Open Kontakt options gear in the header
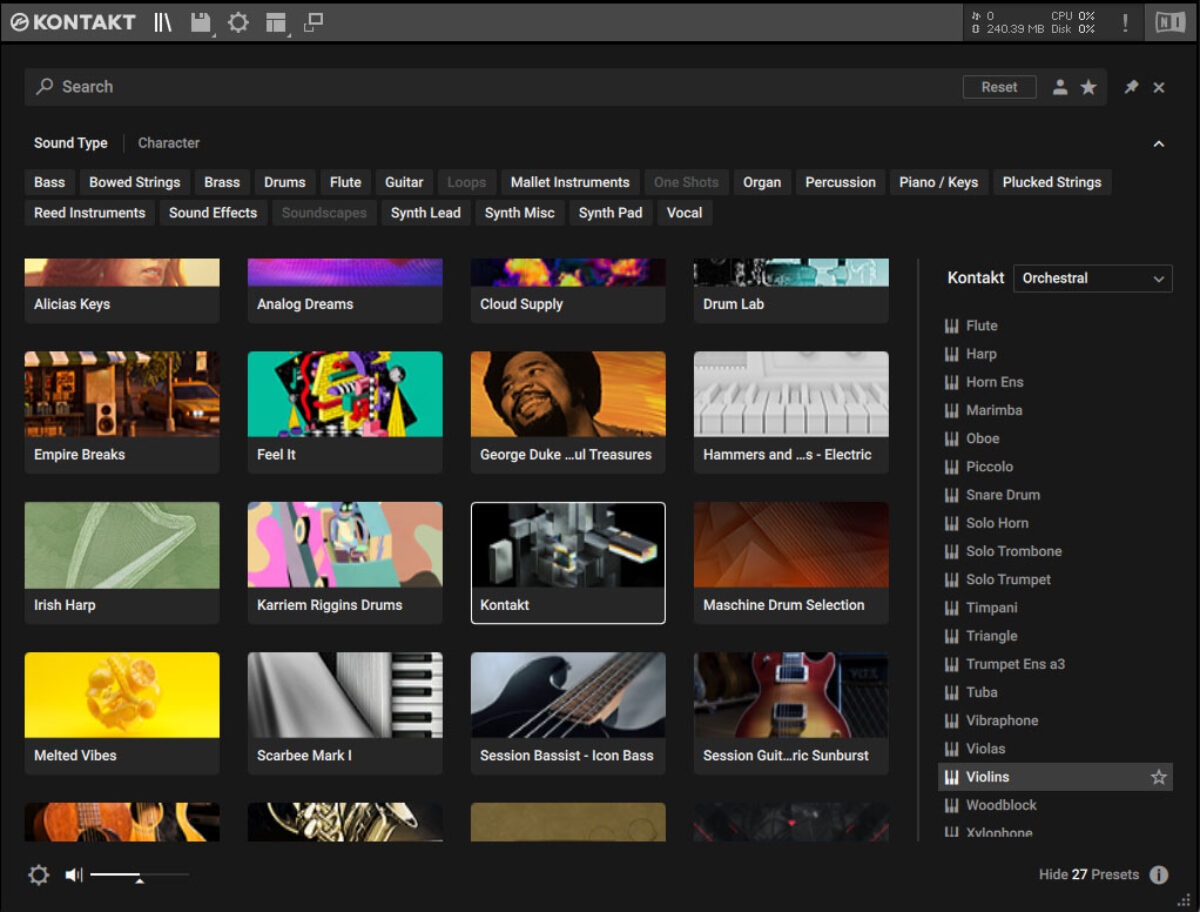This screenshot has height=912, width=1200. pos(238,22)
